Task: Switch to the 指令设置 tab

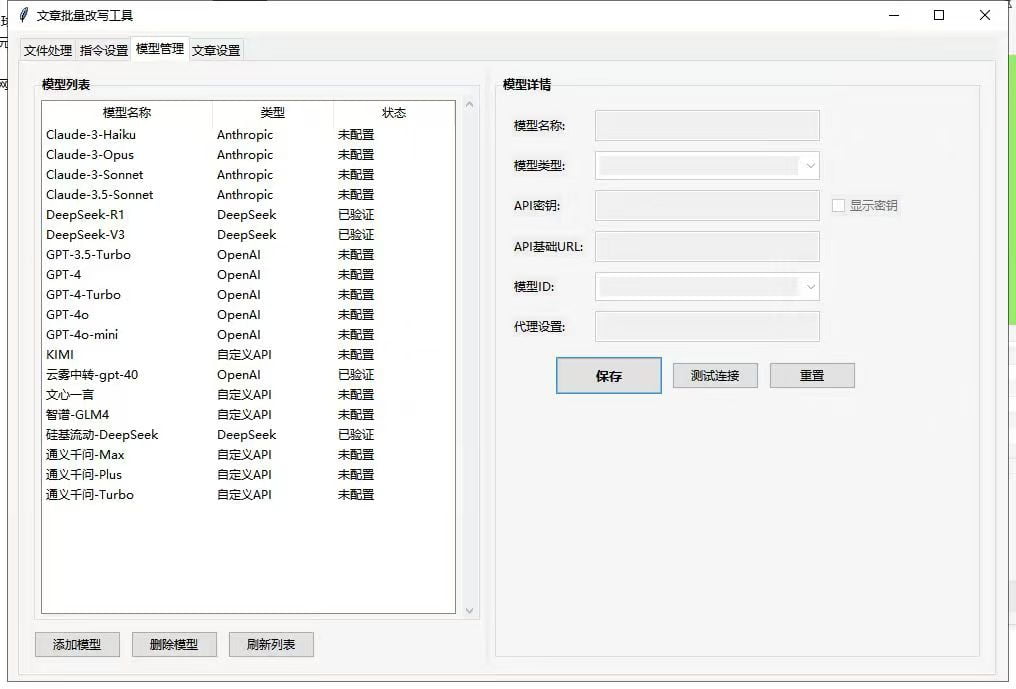Action: 104,50
